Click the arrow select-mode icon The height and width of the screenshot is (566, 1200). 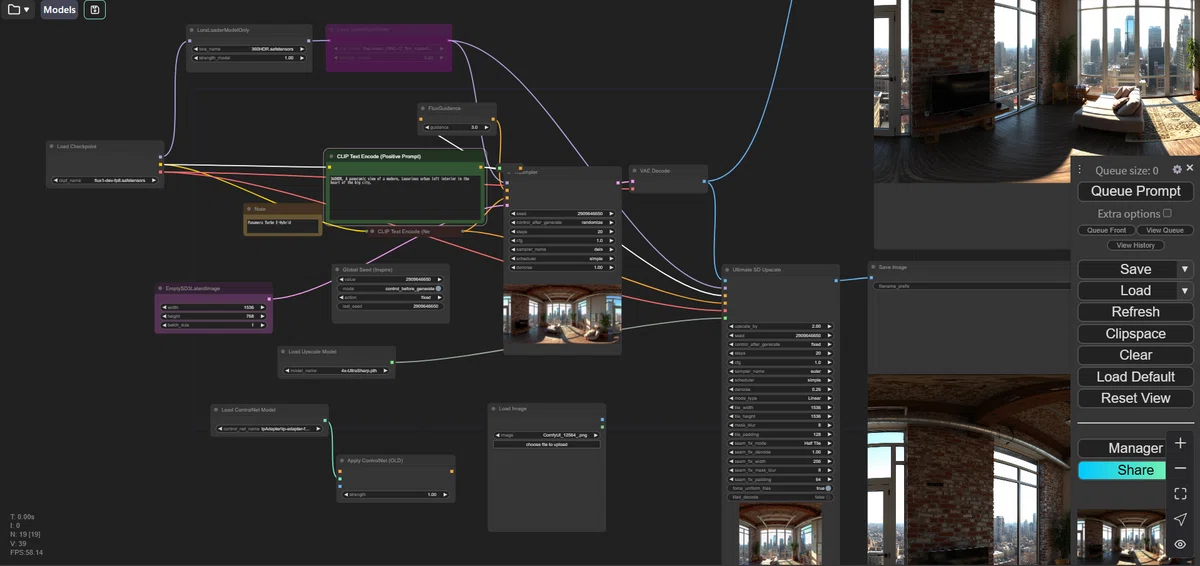1180,519
